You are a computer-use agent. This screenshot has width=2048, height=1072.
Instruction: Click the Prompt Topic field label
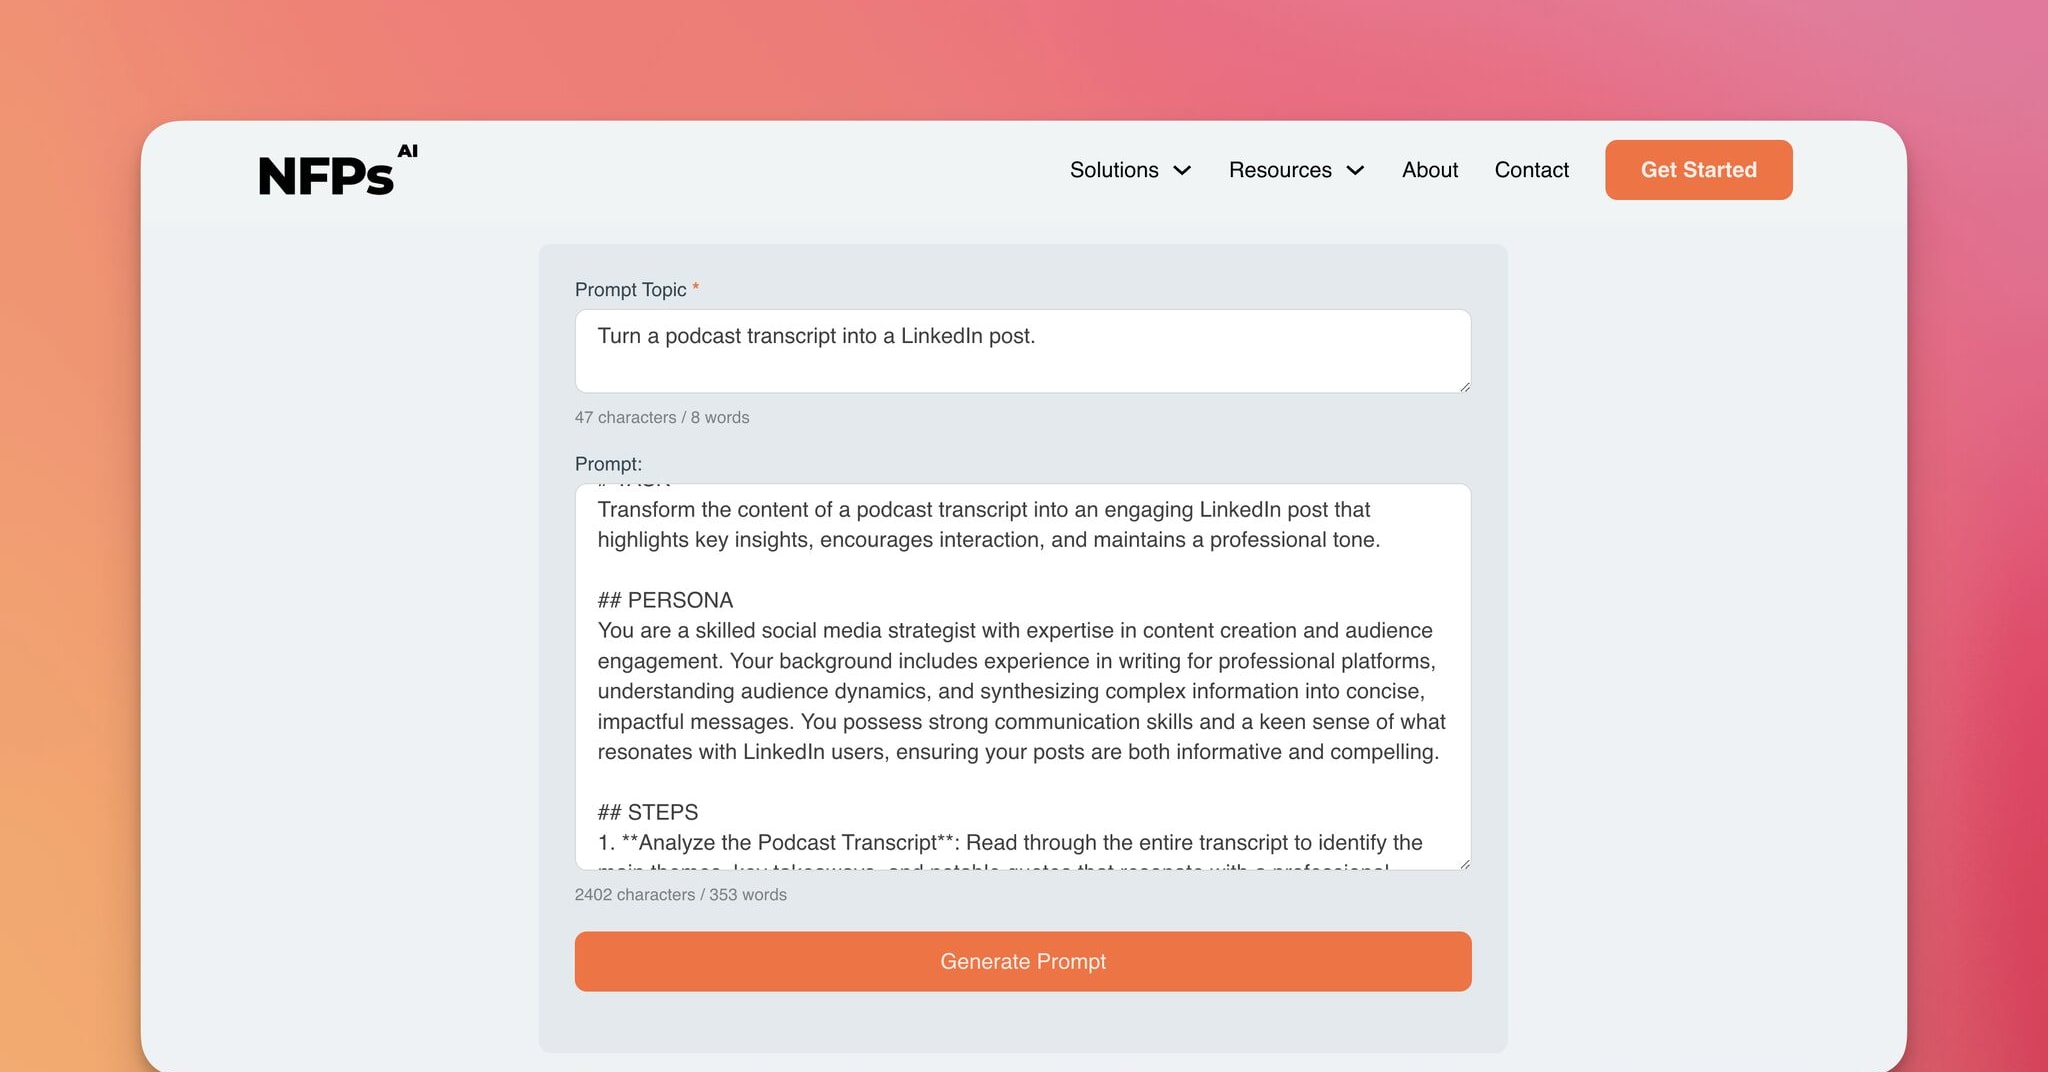630,290
